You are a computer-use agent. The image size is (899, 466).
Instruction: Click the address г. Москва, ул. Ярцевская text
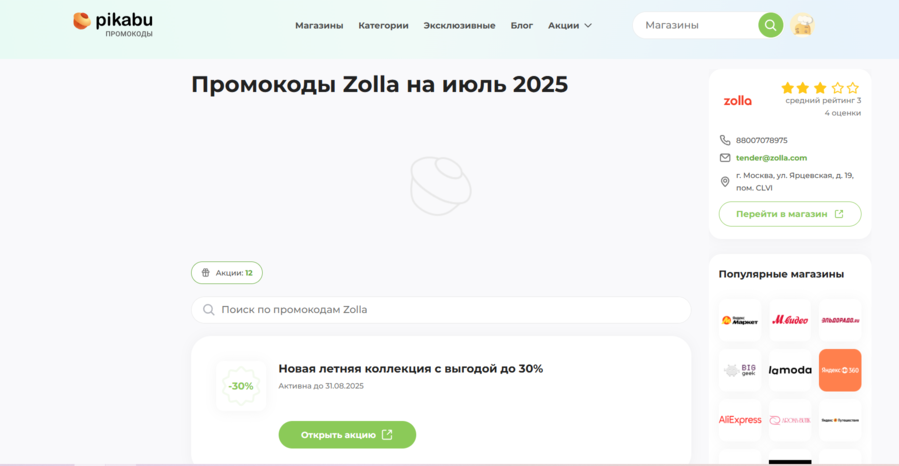coord(795,181)
